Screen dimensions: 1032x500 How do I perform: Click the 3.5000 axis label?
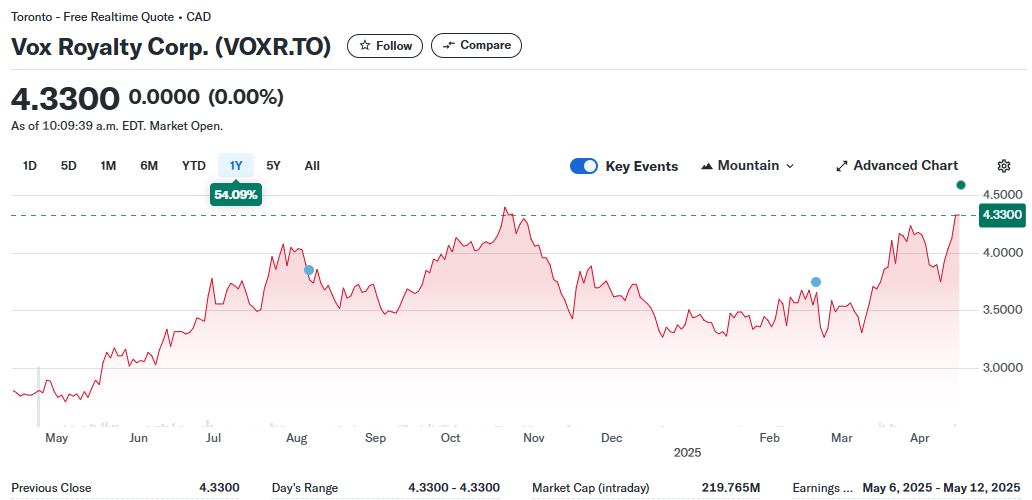click(1003, 310)
